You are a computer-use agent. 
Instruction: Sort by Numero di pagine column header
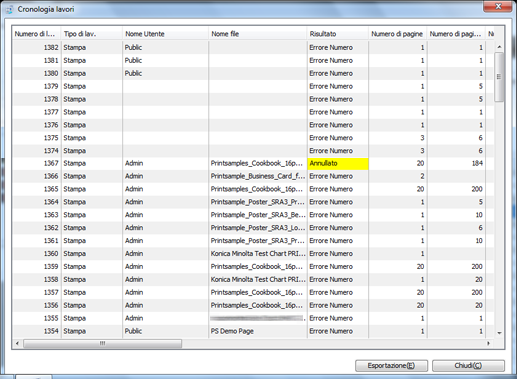pos(398,34)
